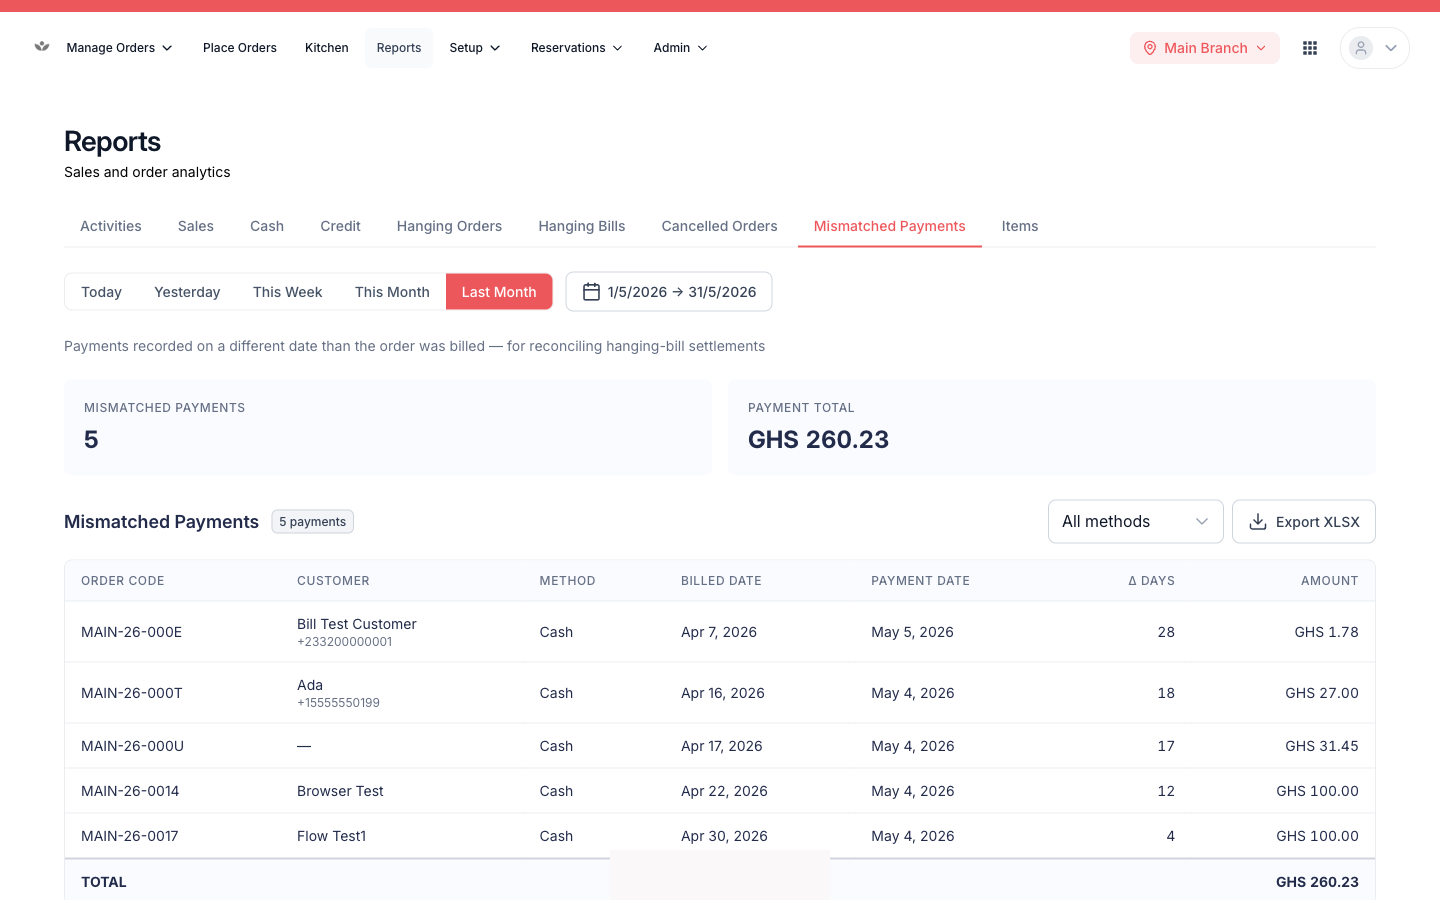Click the total amount GHS 260.23 in footer row

click(x=1317, y=882)
